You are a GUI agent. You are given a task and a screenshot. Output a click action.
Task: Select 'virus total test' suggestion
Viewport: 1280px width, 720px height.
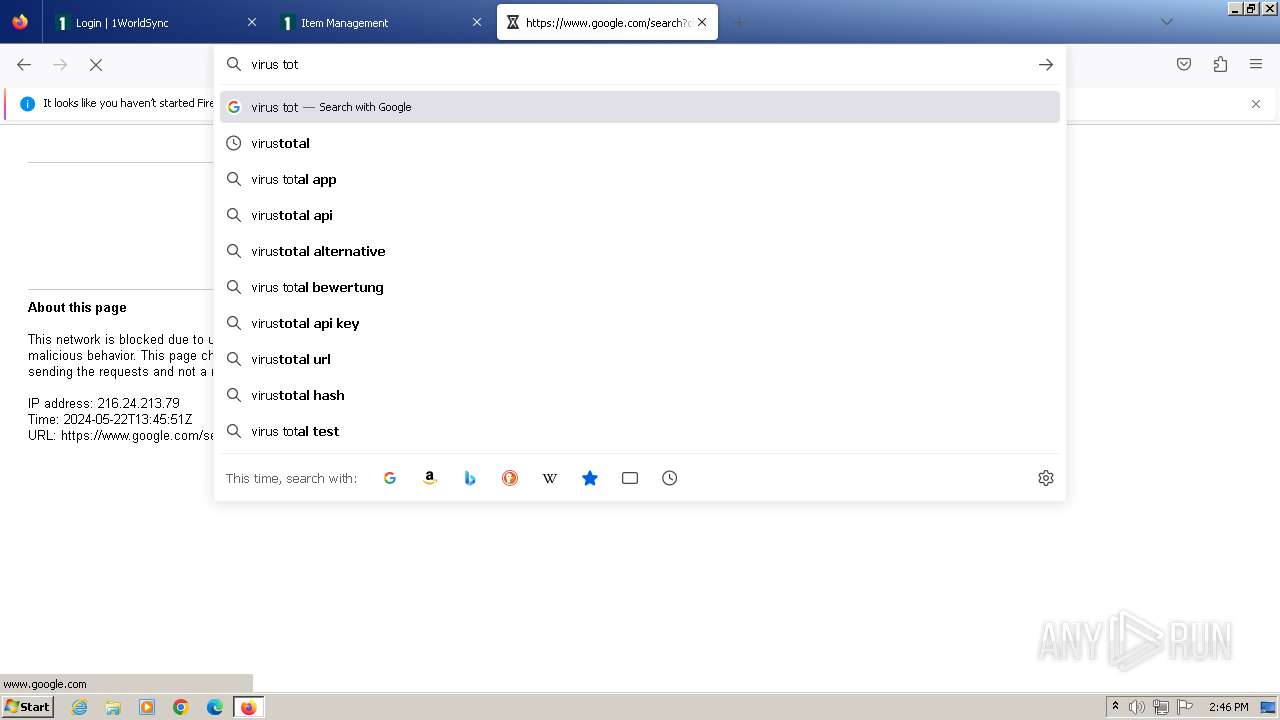(x=640, y=431)
